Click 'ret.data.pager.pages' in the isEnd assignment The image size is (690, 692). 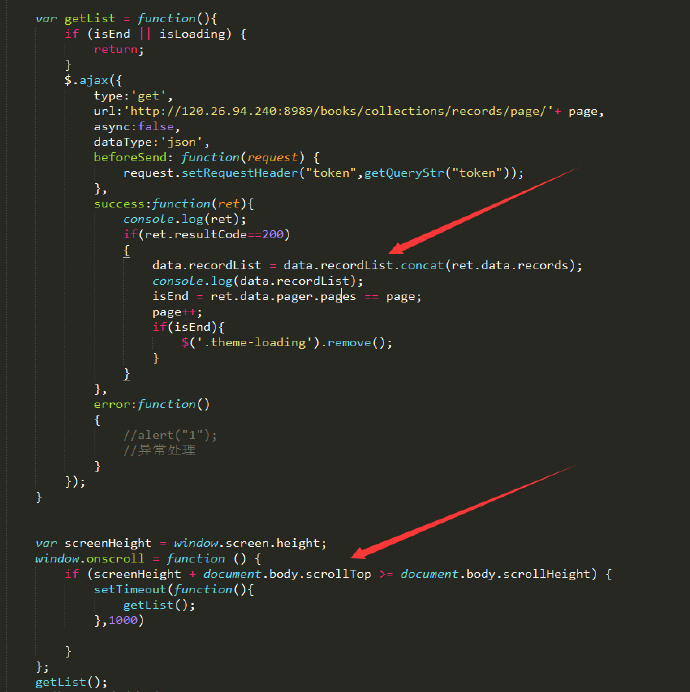(x=283, y=297)
